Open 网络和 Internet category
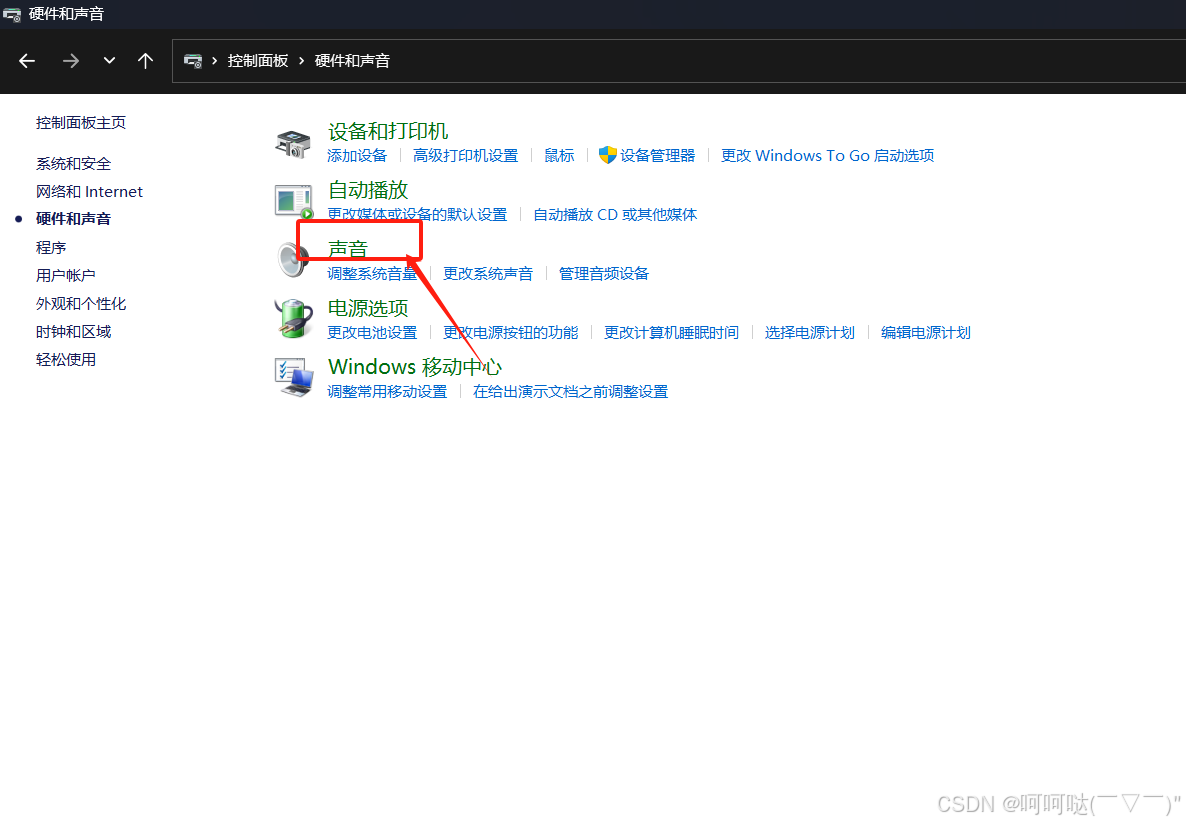 click(x=89, y=191)
